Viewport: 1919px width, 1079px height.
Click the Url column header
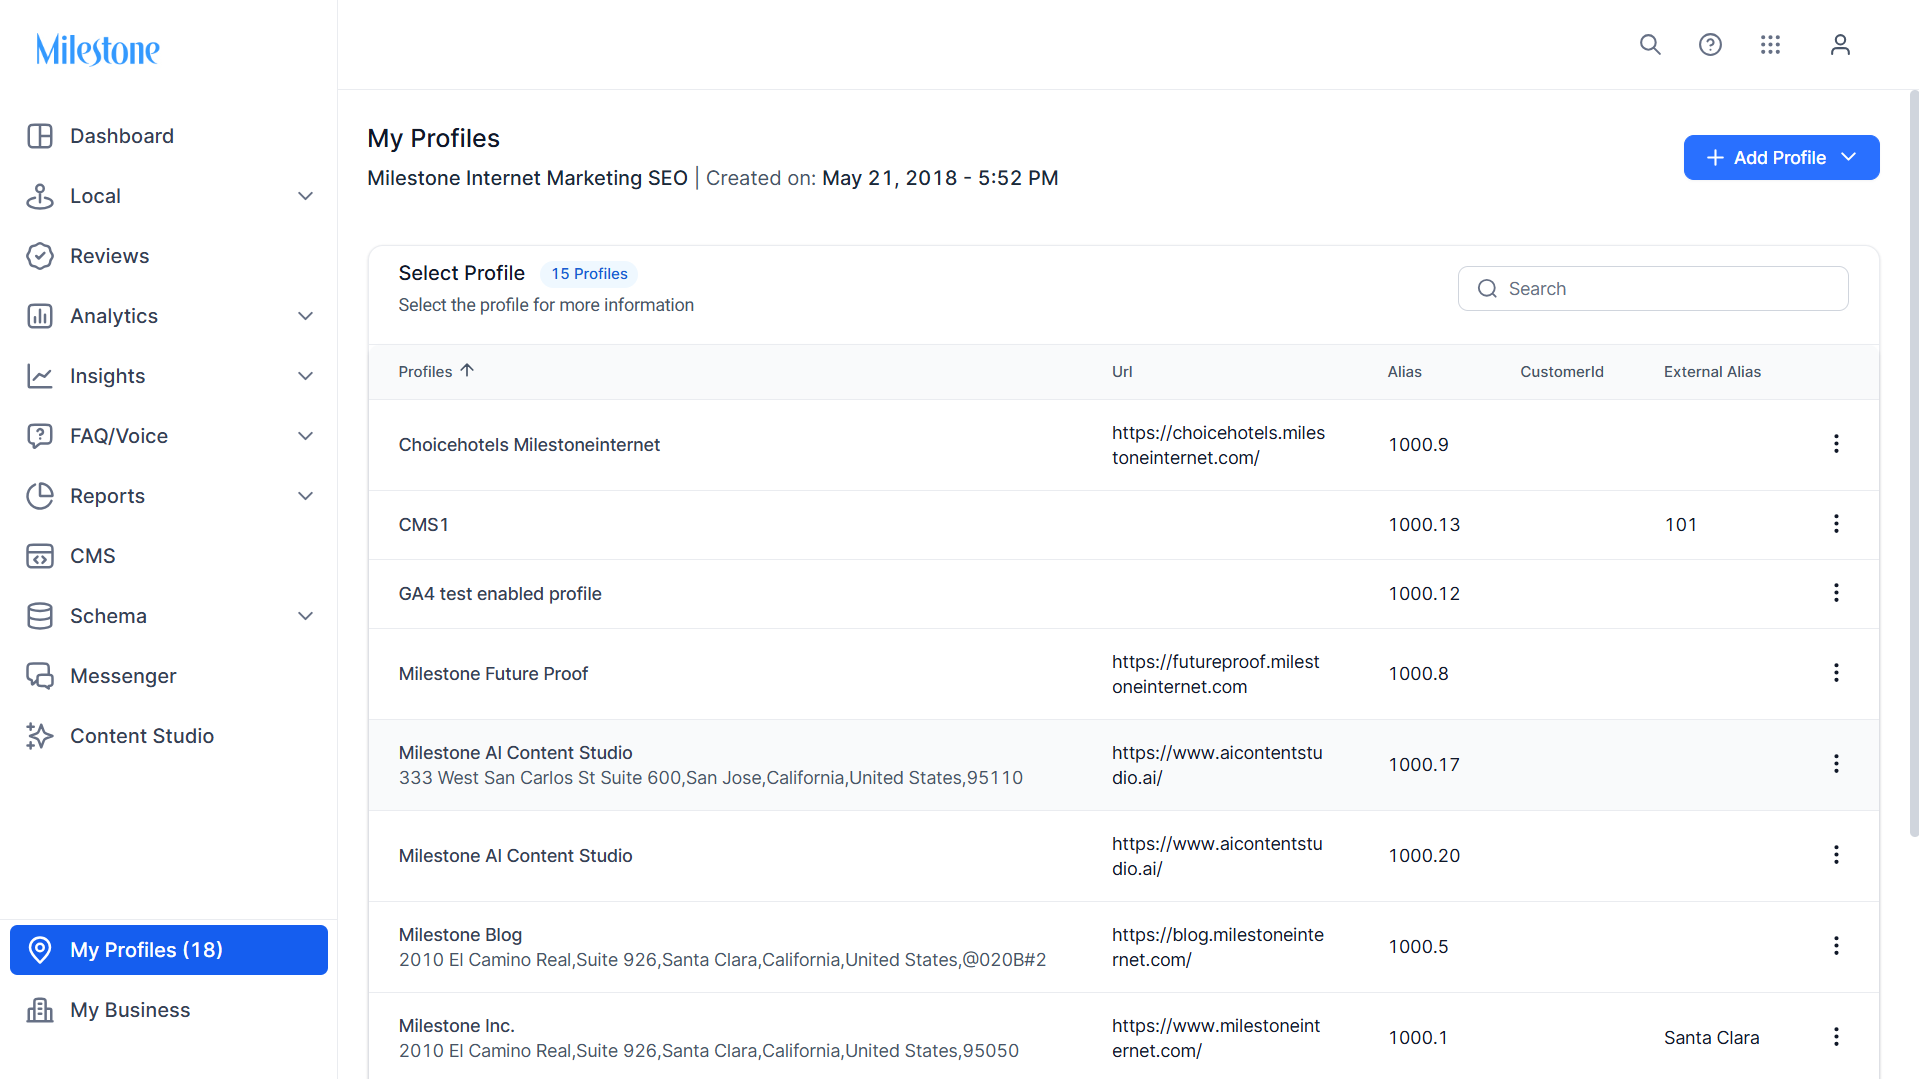(x=1122, y=372)
